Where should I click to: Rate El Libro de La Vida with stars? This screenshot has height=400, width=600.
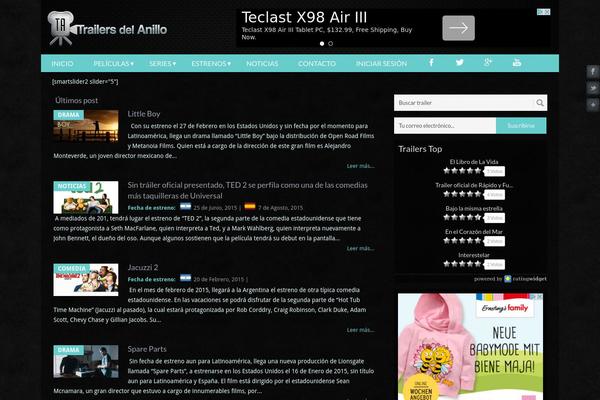pyautogui.click(x=462, y=171)
